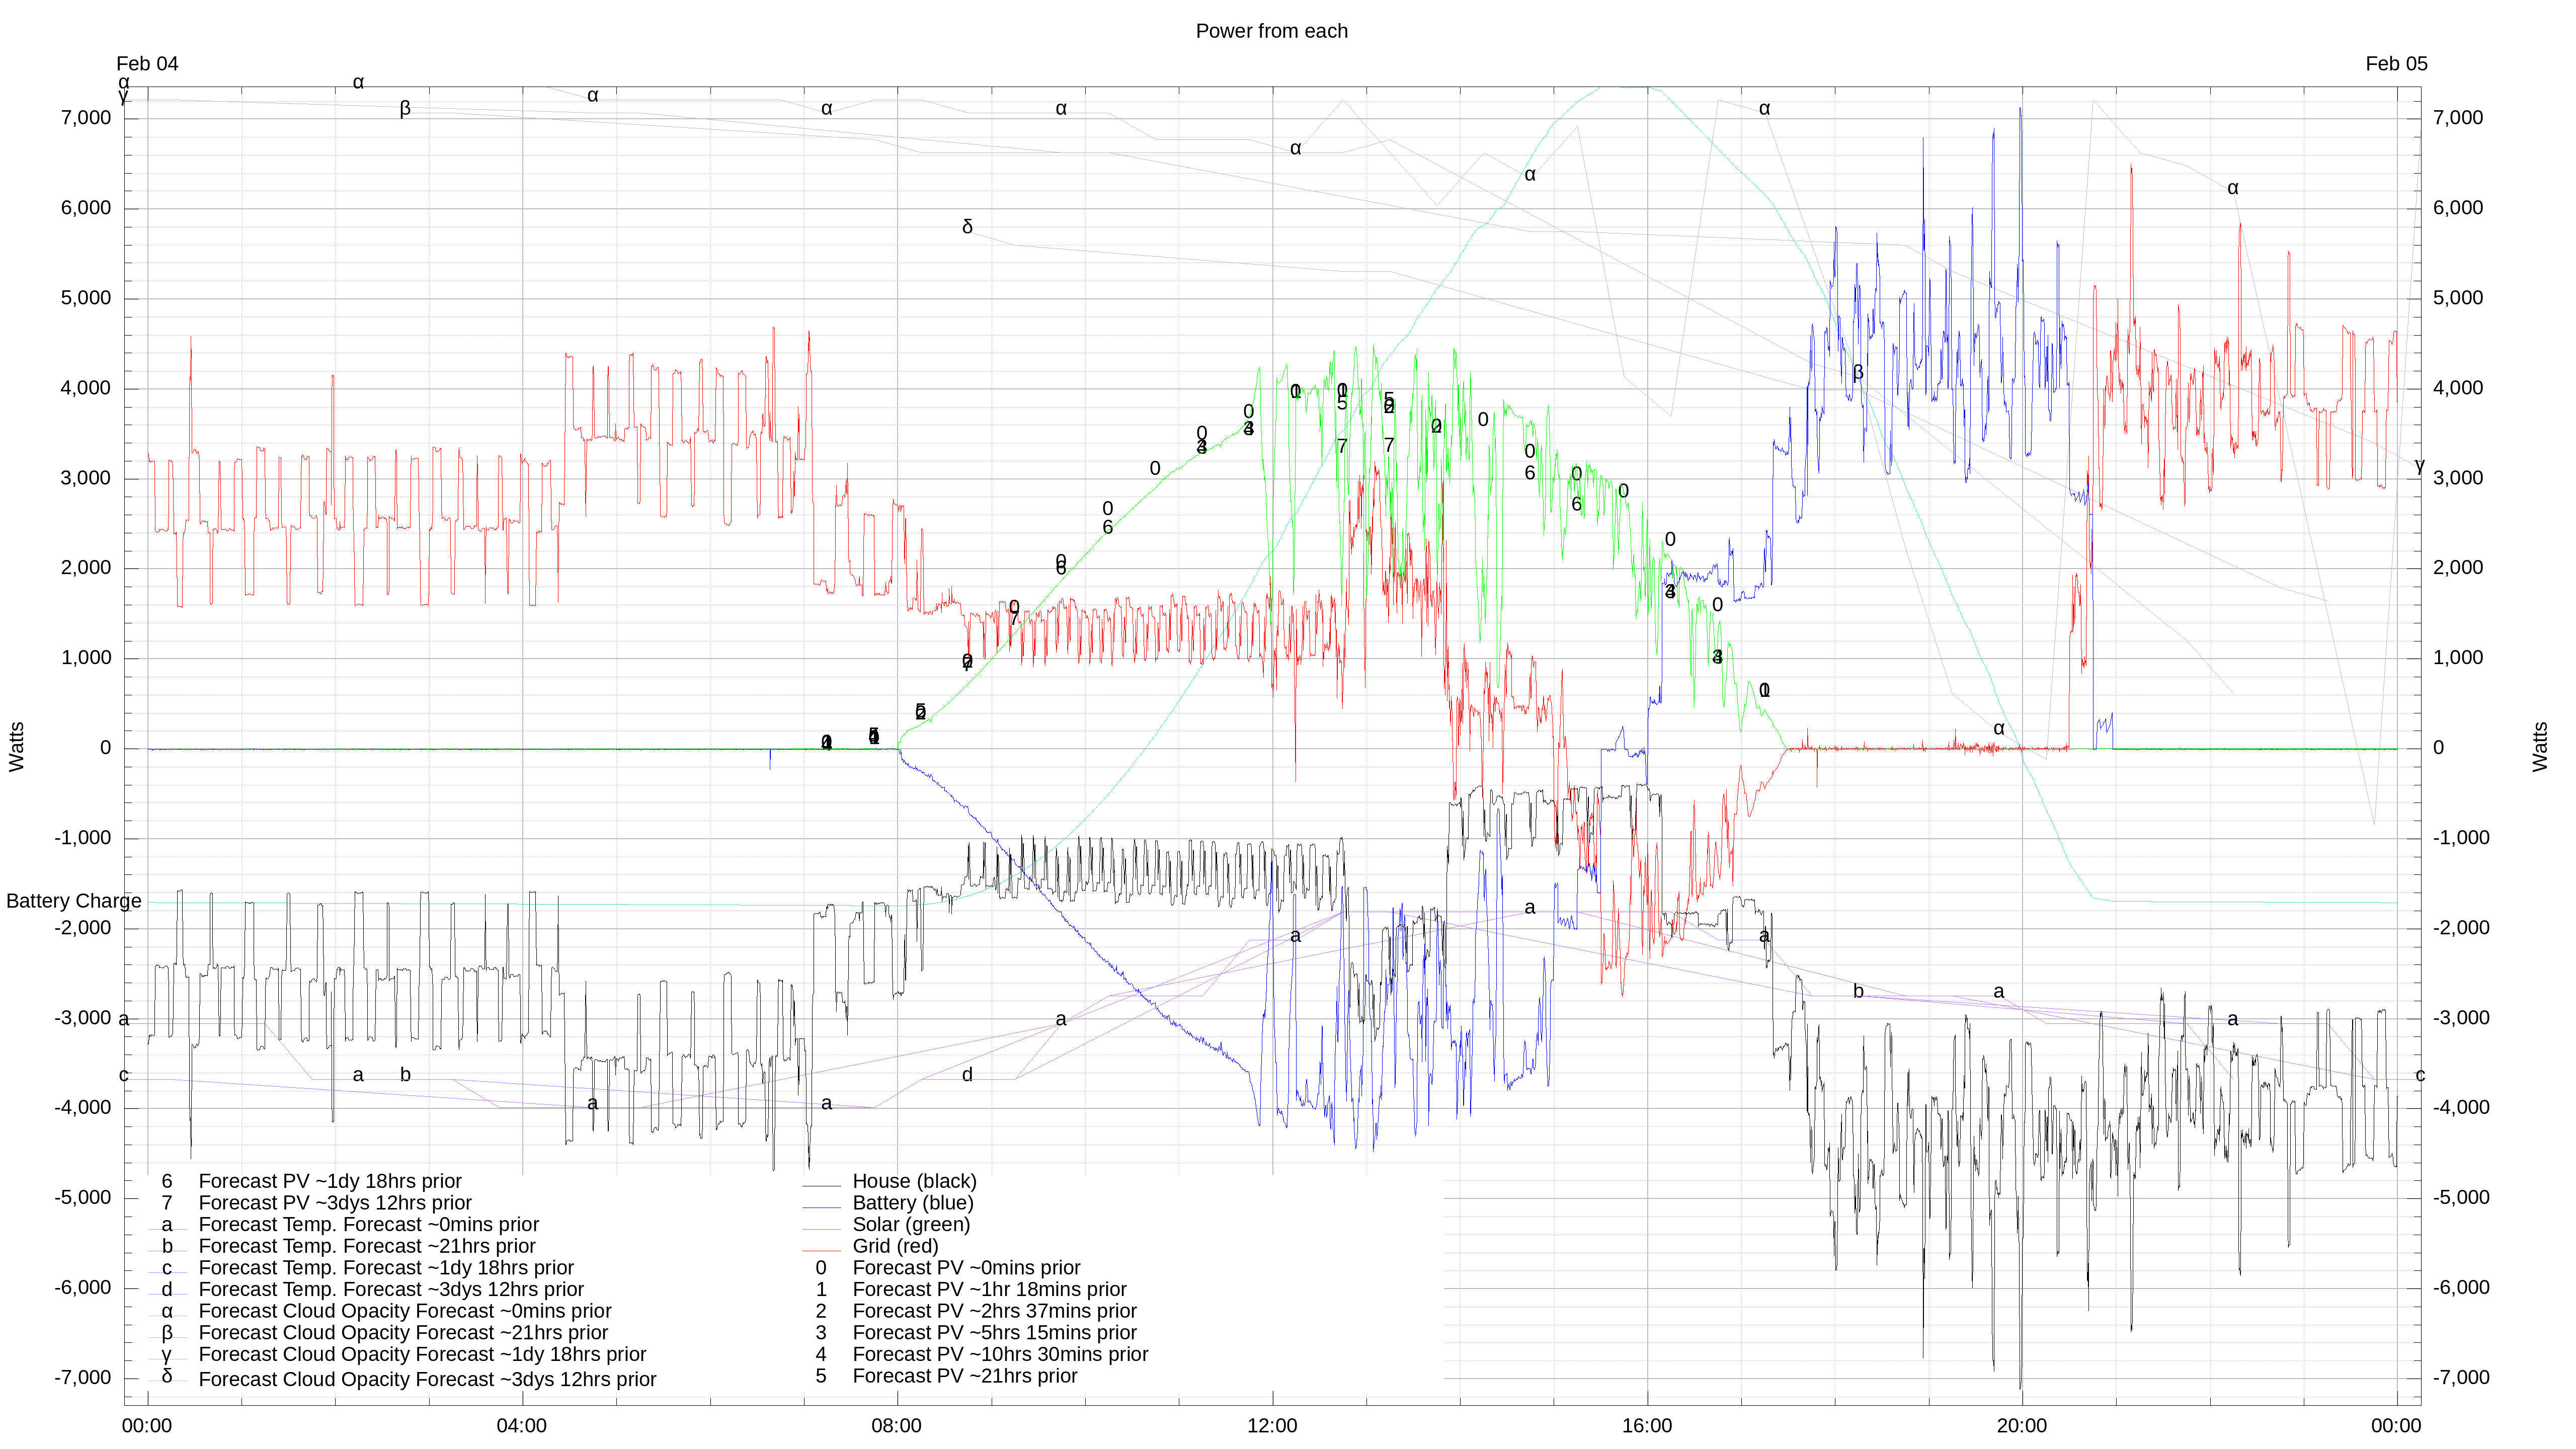Click legend entry 'Solar (green)'
The height and width of the screenshot is (1449, 2576).
coord(911,1225)
